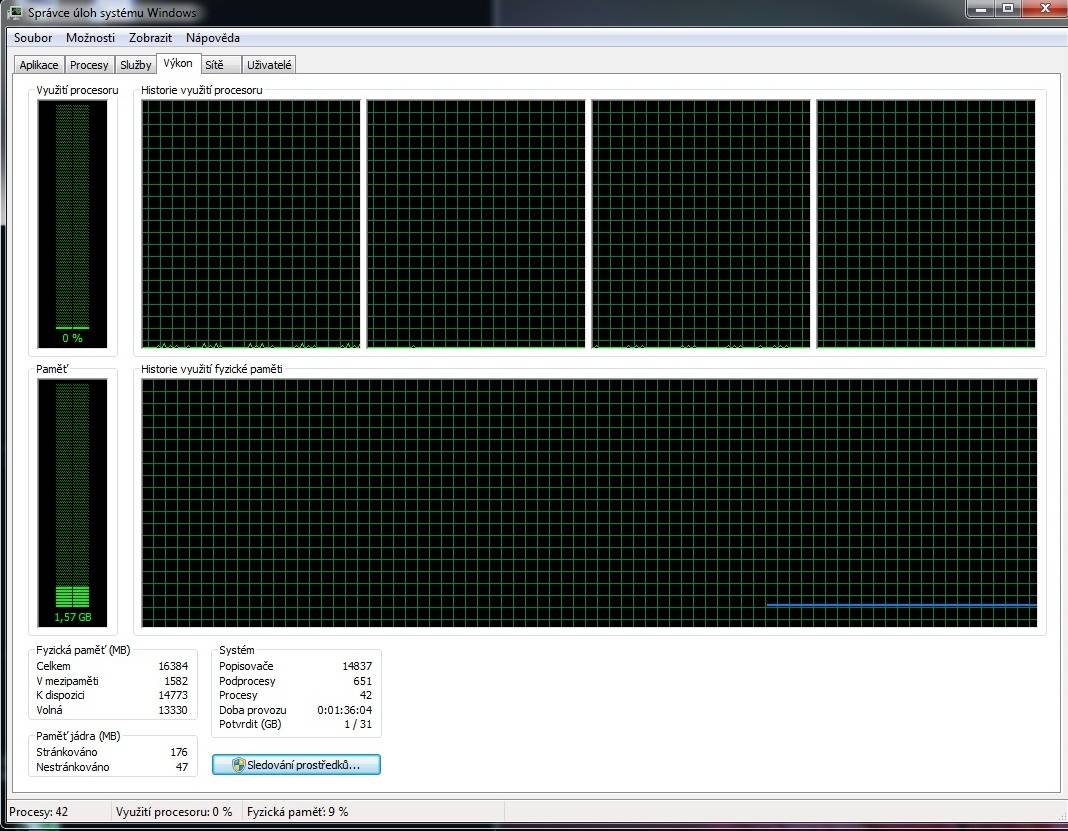The image size is (1068, 831).
Task: Click the Celkem value 16384
Action: click(173, 666)
